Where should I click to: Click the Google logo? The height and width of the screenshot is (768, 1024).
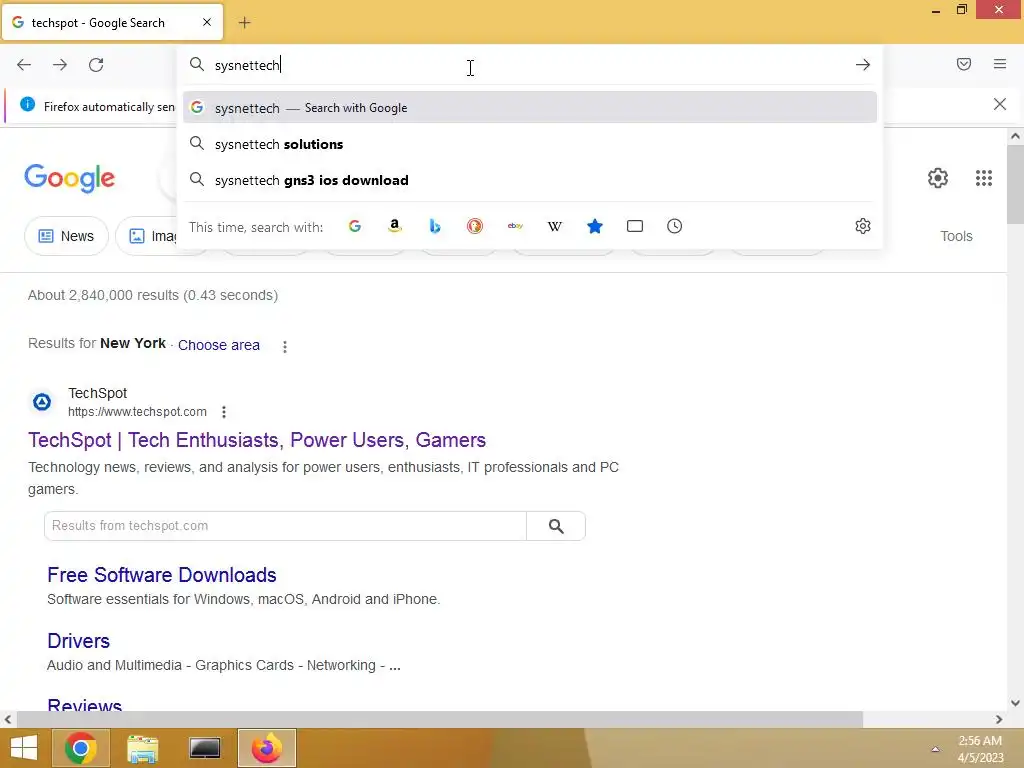pos(70,178)
